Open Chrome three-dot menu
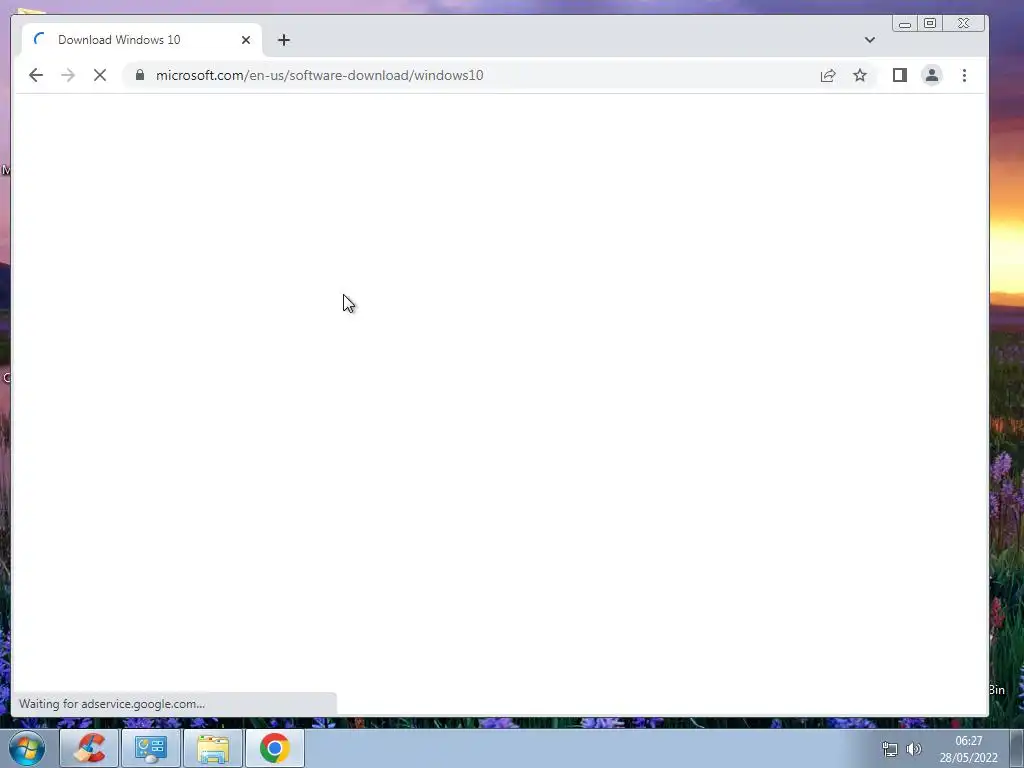This screenshot has width=1024, height=768. pos(964,75)
